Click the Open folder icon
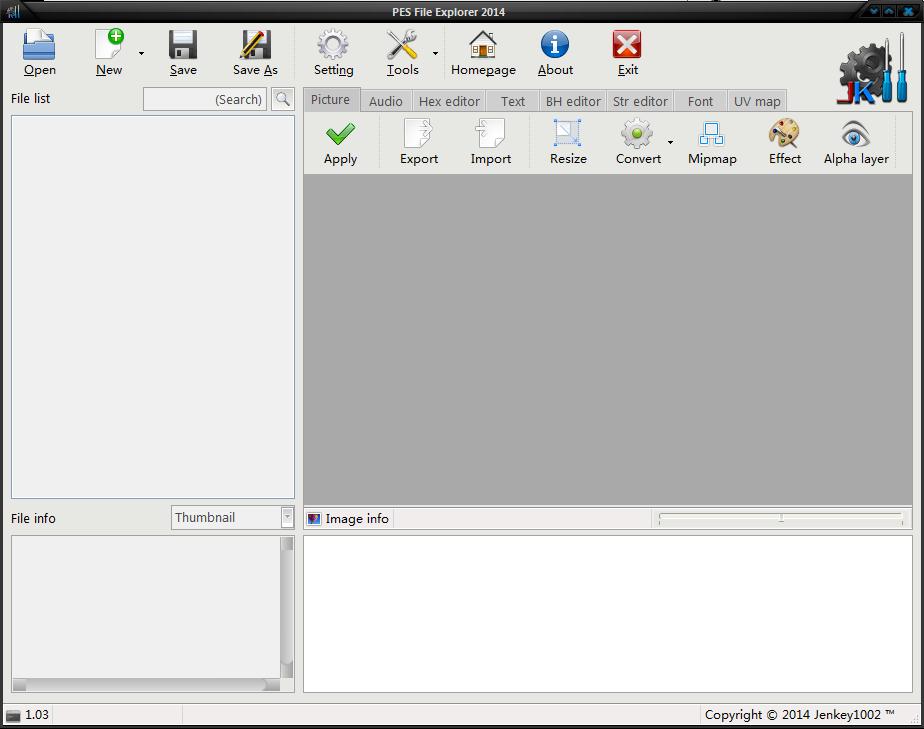Viewport: 924px width, 729px height. (39, 45)
